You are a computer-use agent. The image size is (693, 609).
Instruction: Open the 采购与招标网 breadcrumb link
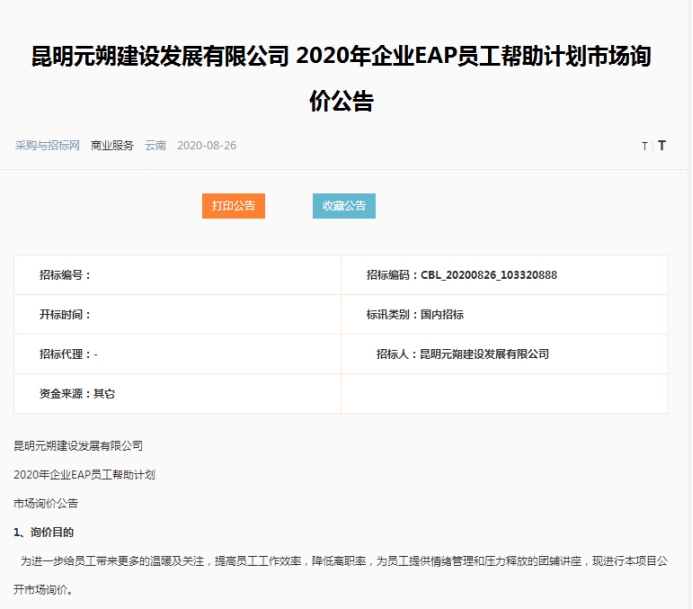click(47, 145)
